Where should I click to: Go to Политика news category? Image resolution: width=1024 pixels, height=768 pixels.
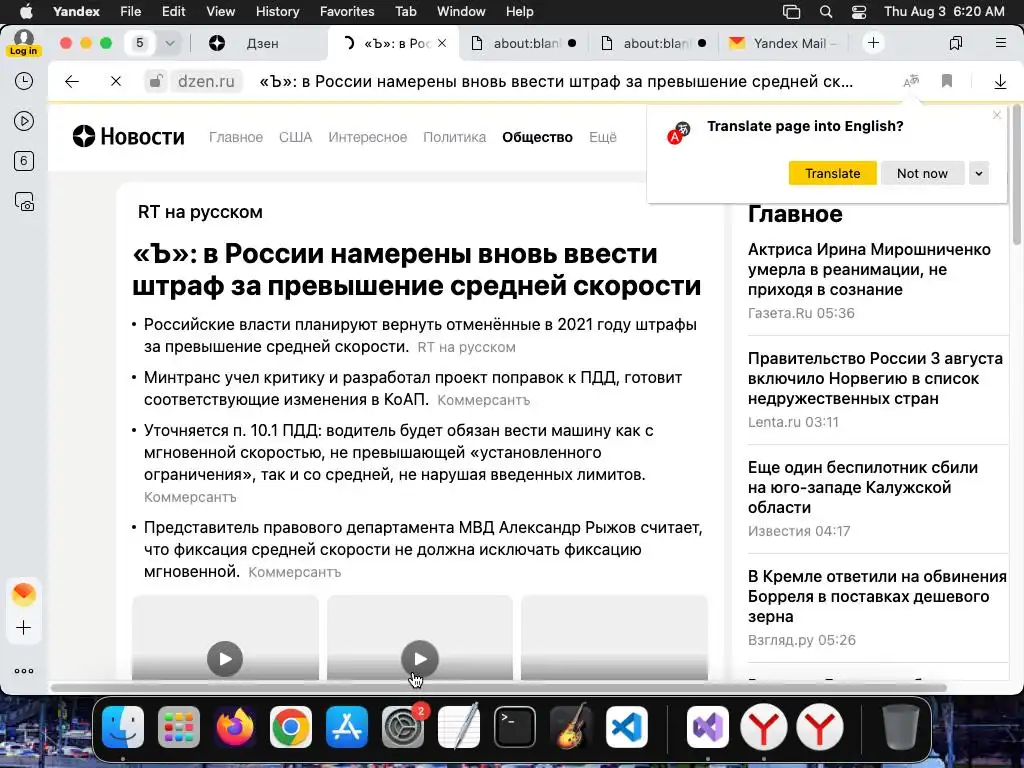455,137
